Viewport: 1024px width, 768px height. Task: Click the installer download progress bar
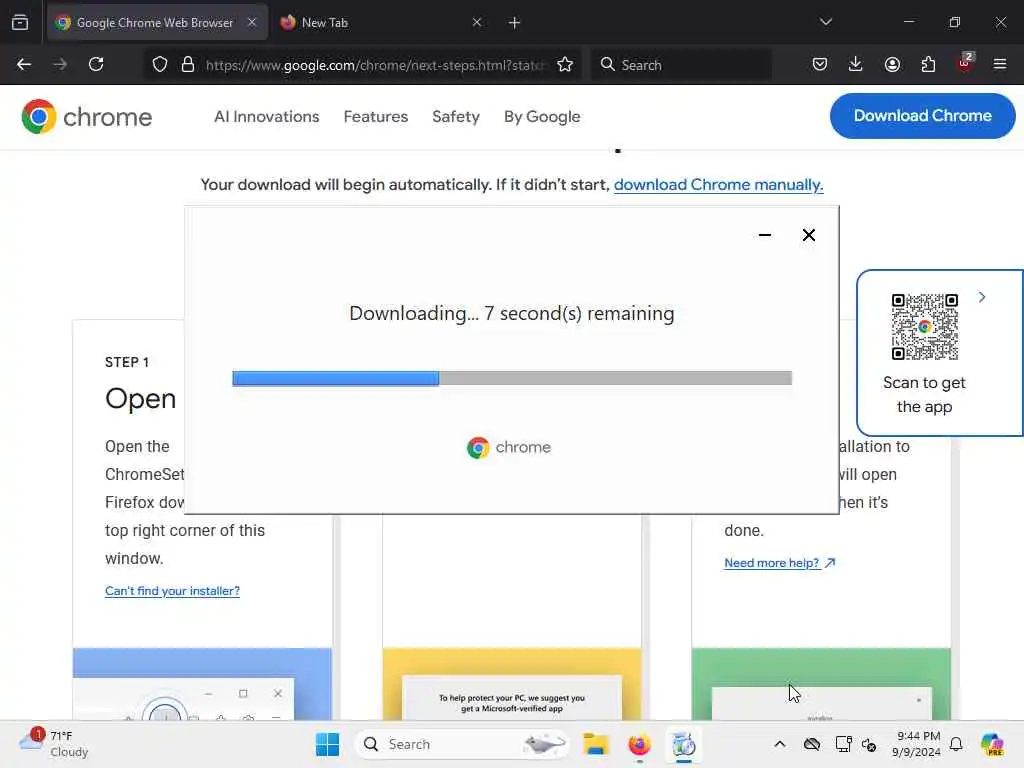[x=512, y=378]
